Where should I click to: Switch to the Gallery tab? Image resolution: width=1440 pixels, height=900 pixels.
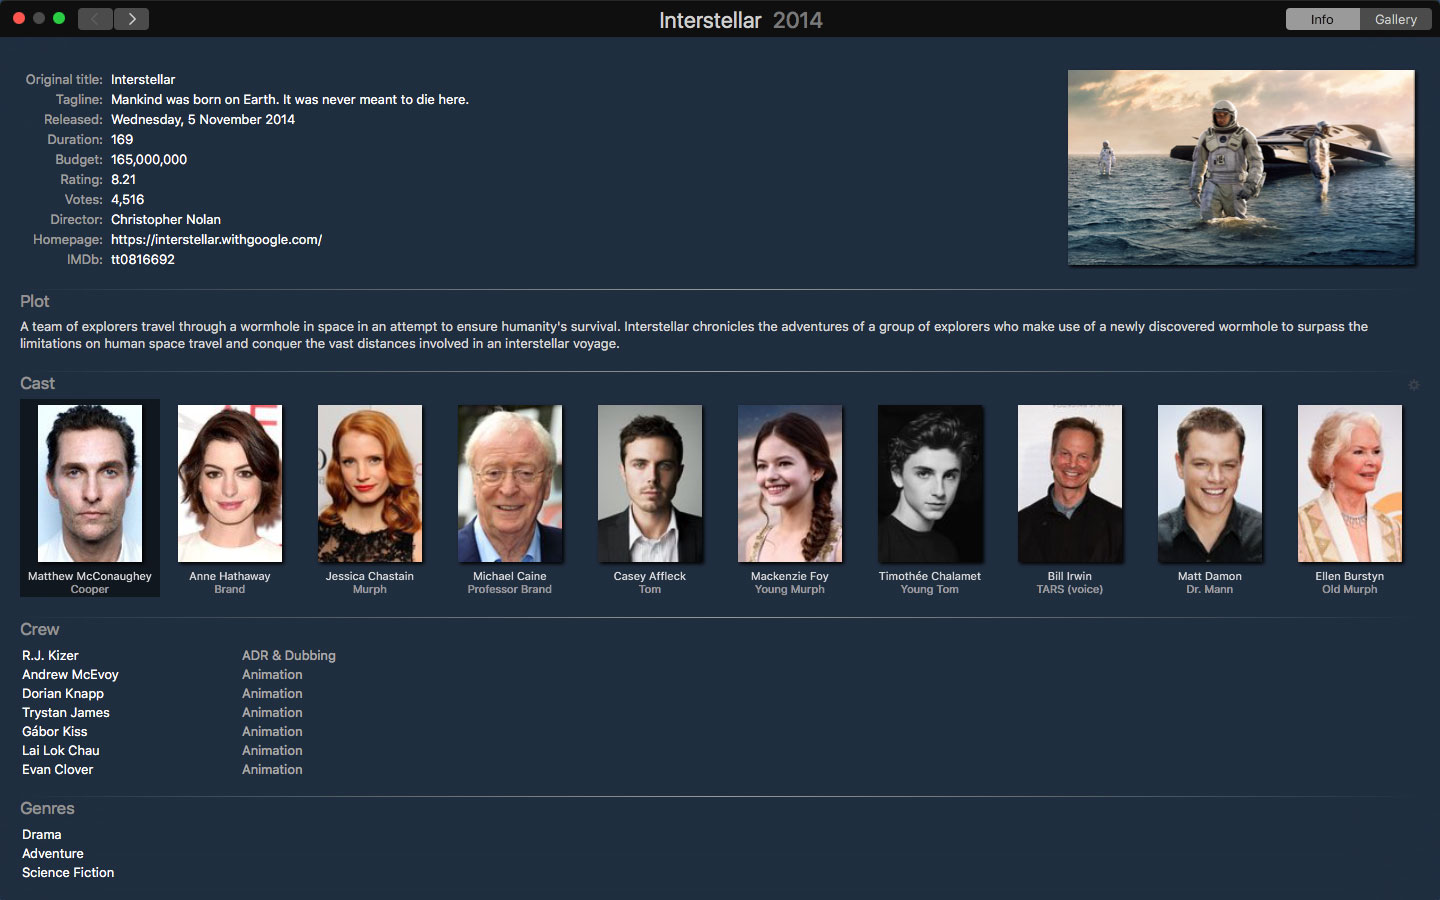1395,19
